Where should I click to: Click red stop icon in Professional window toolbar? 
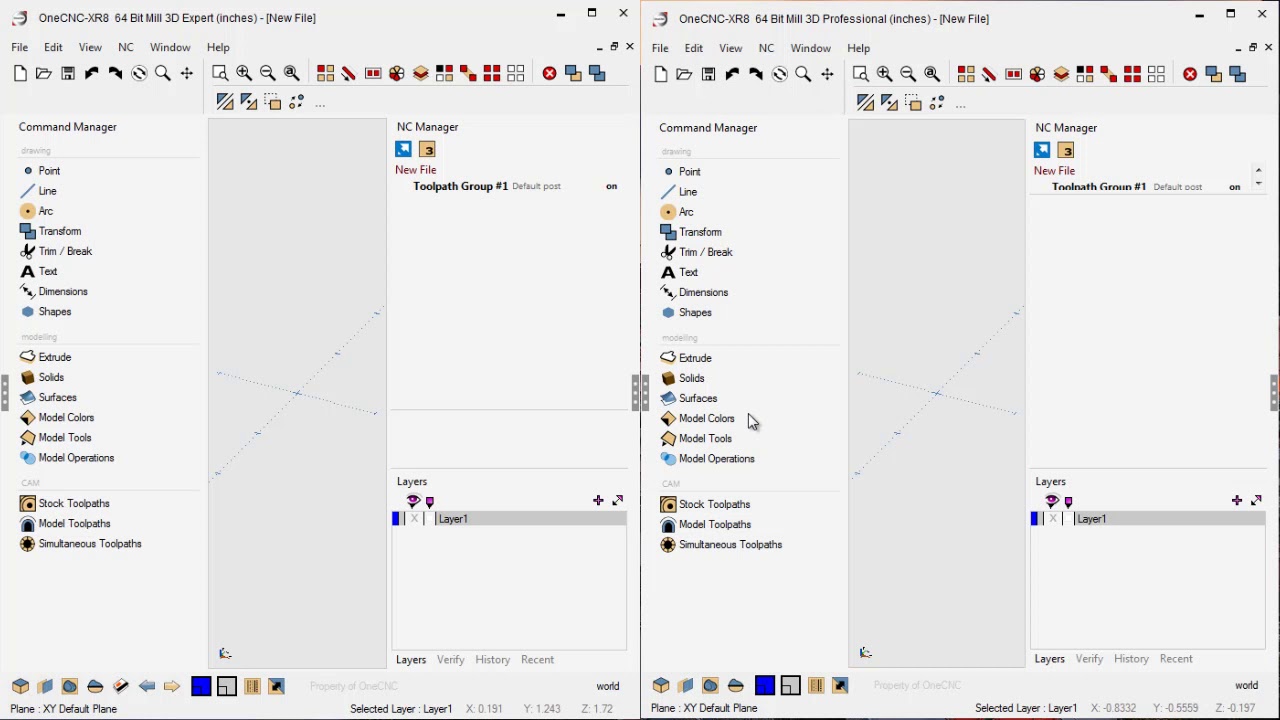coord(1189,74)
